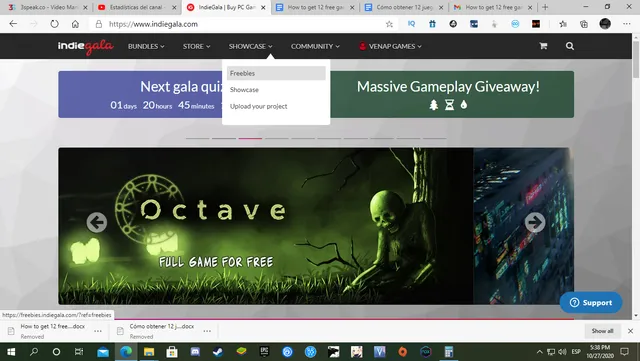Open File Explorer from taskbar

(149, 352)
